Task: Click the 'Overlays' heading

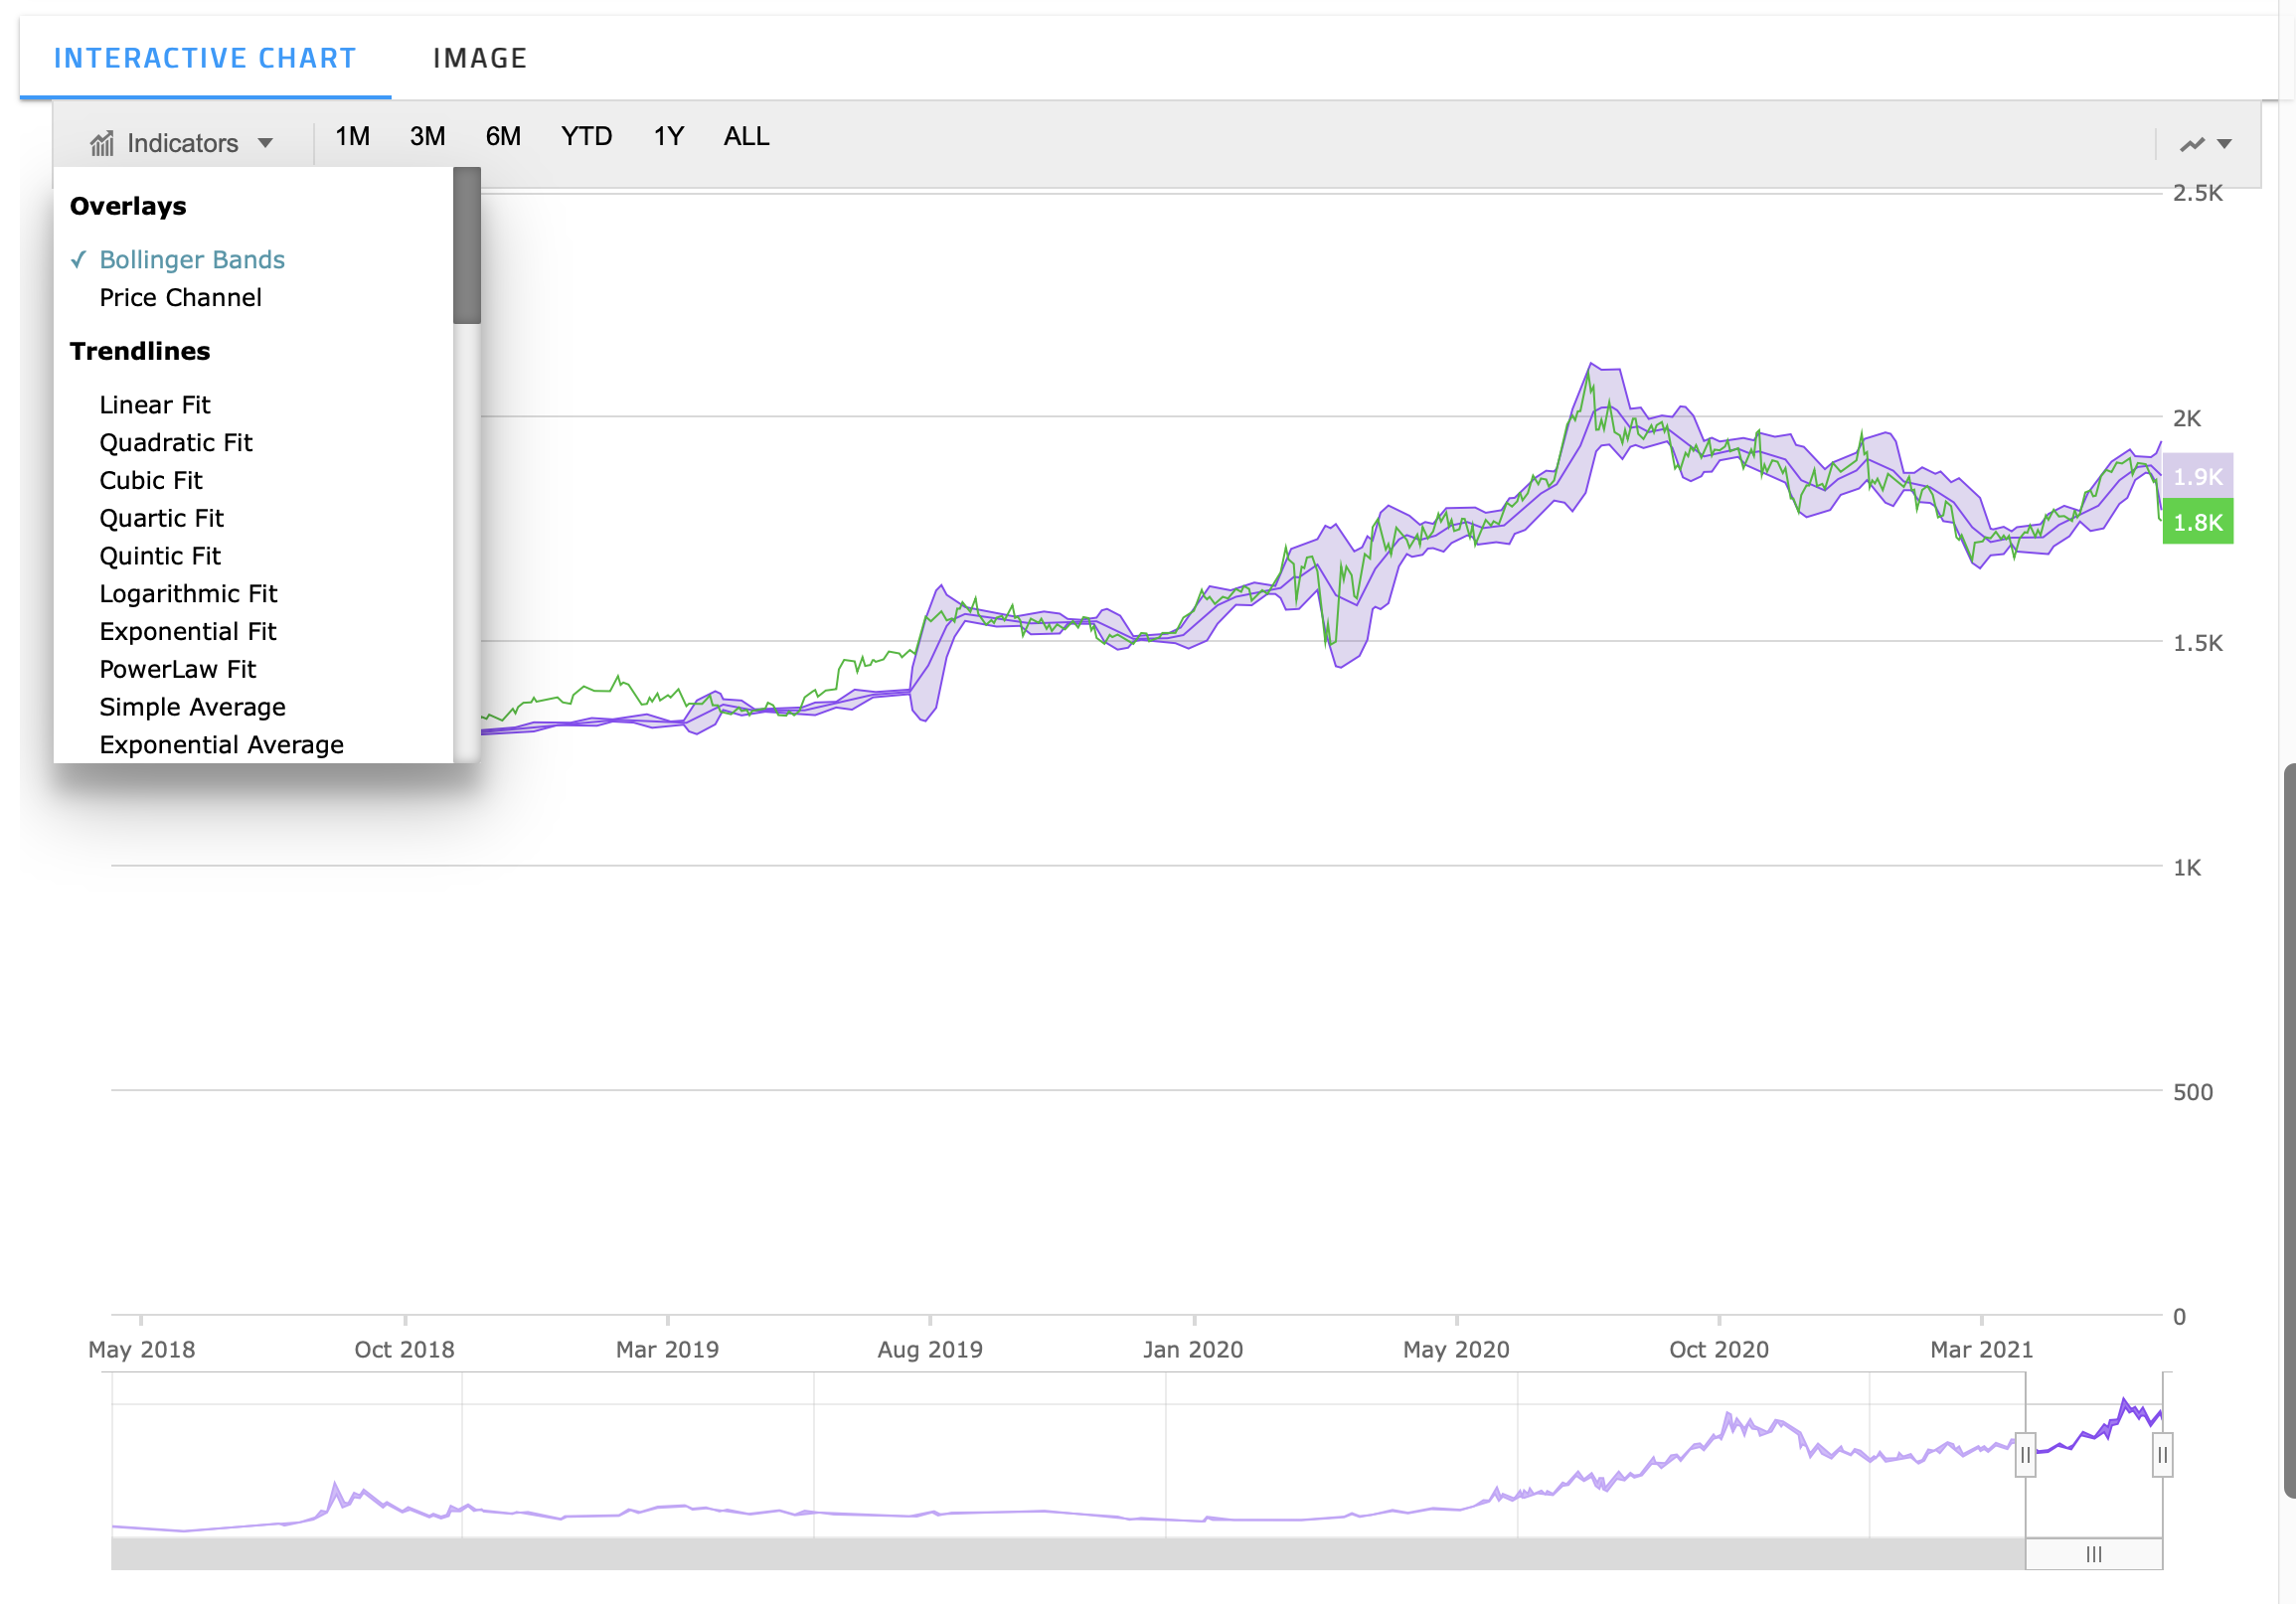Action: click(128, 207)
